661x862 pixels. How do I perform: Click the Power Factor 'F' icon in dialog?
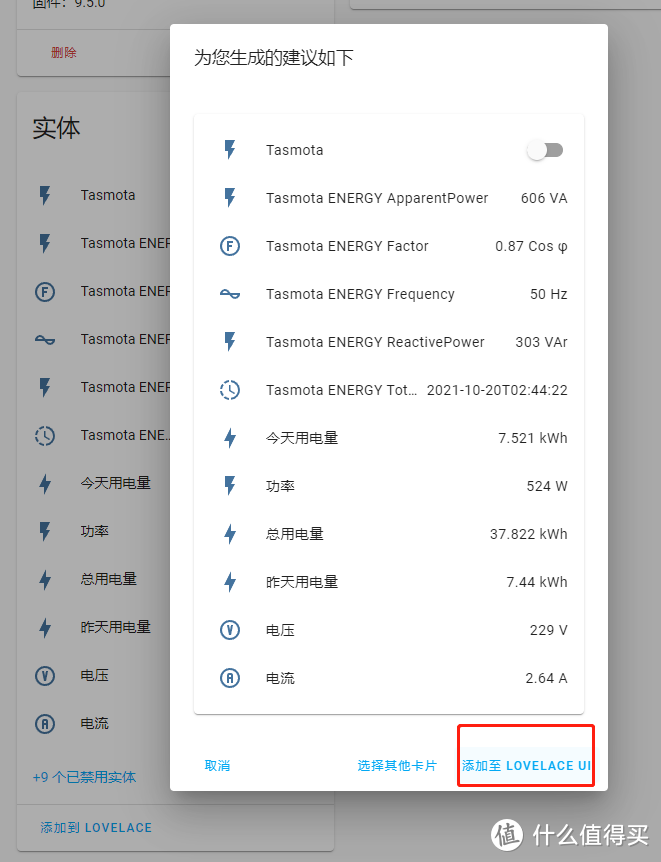[230, 246]
